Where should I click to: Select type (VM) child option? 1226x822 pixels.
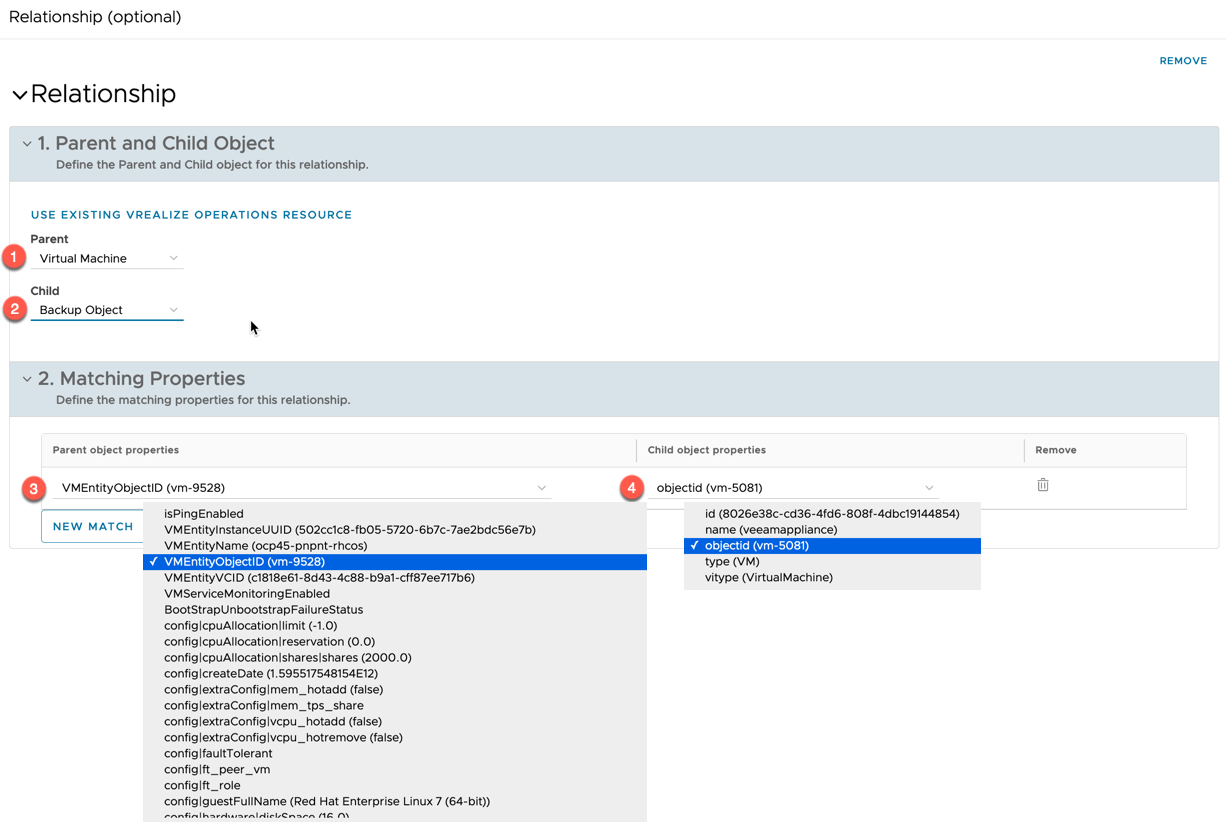832,562
